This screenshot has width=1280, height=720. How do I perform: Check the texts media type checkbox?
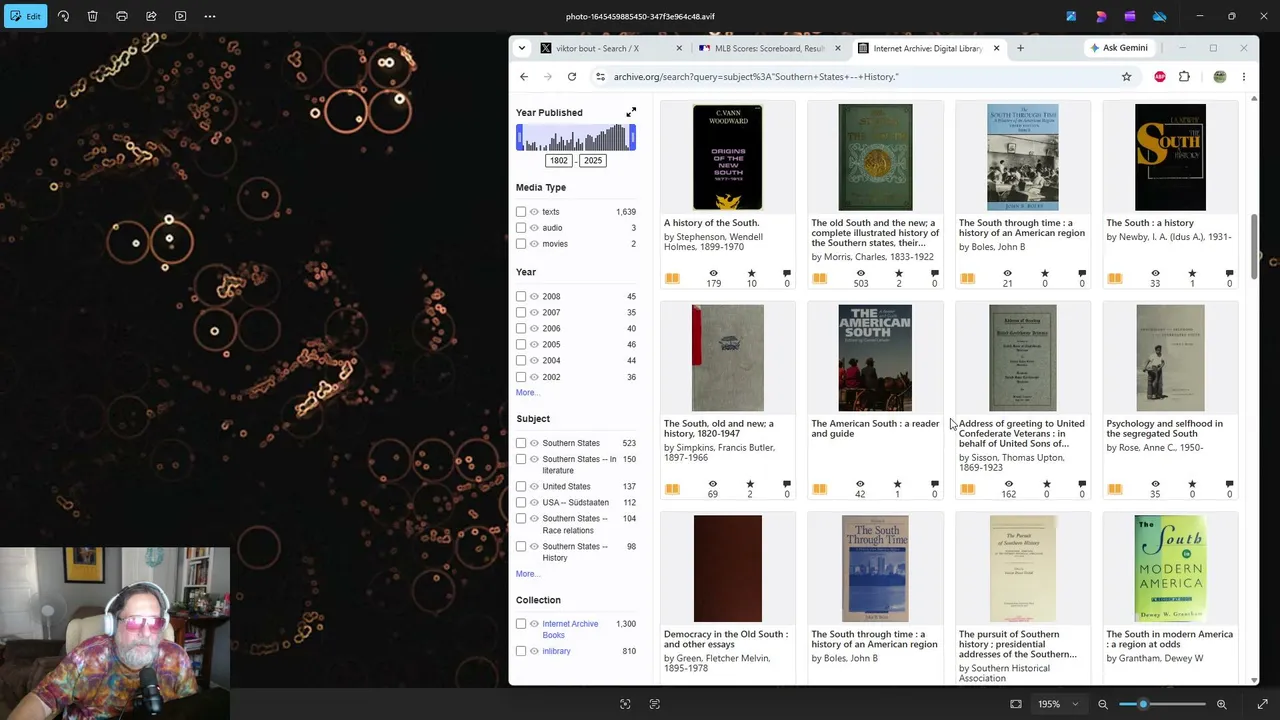click(521, 212)
